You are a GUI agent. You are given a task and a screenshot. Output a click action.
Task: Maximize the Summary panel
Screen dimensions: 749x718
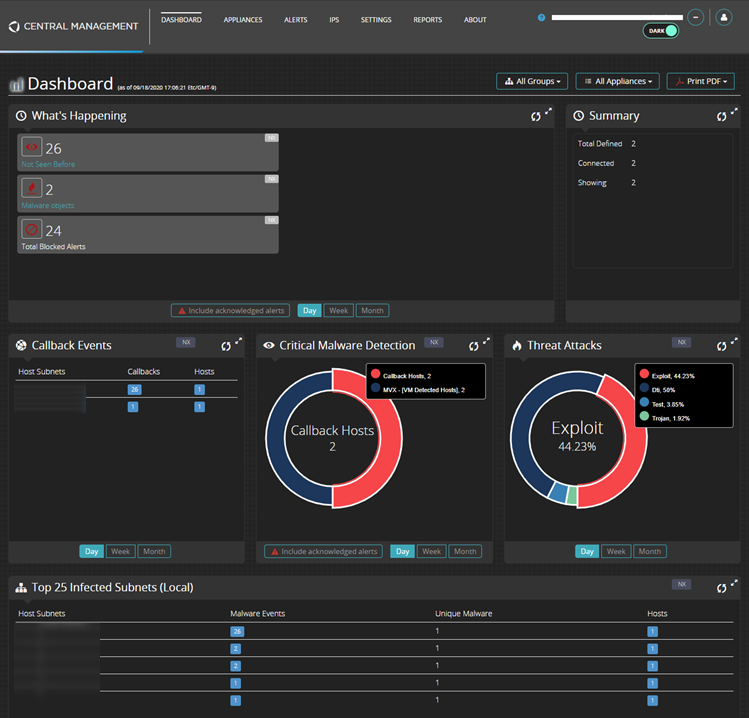coord(734,111)
